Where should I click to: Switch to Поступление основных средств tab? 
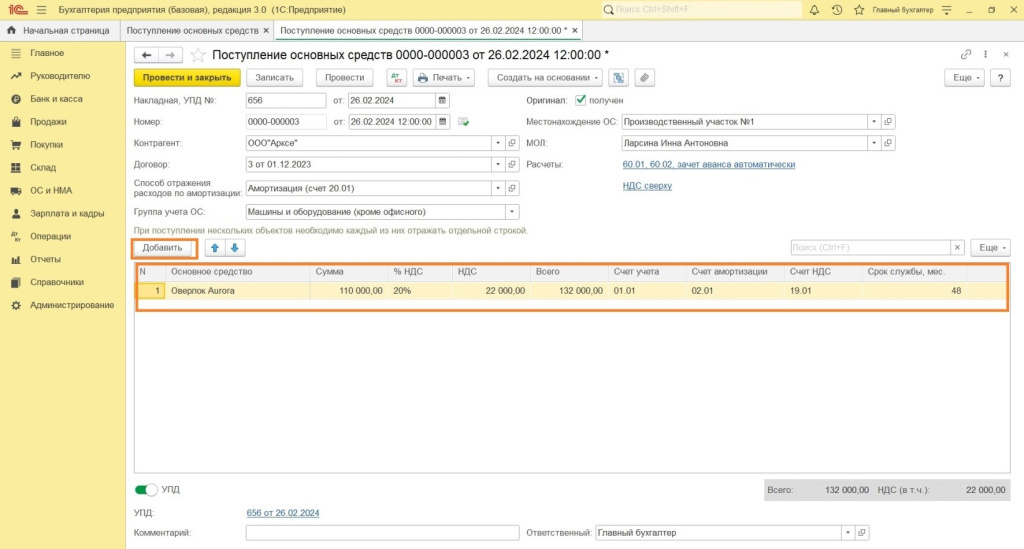192,31
